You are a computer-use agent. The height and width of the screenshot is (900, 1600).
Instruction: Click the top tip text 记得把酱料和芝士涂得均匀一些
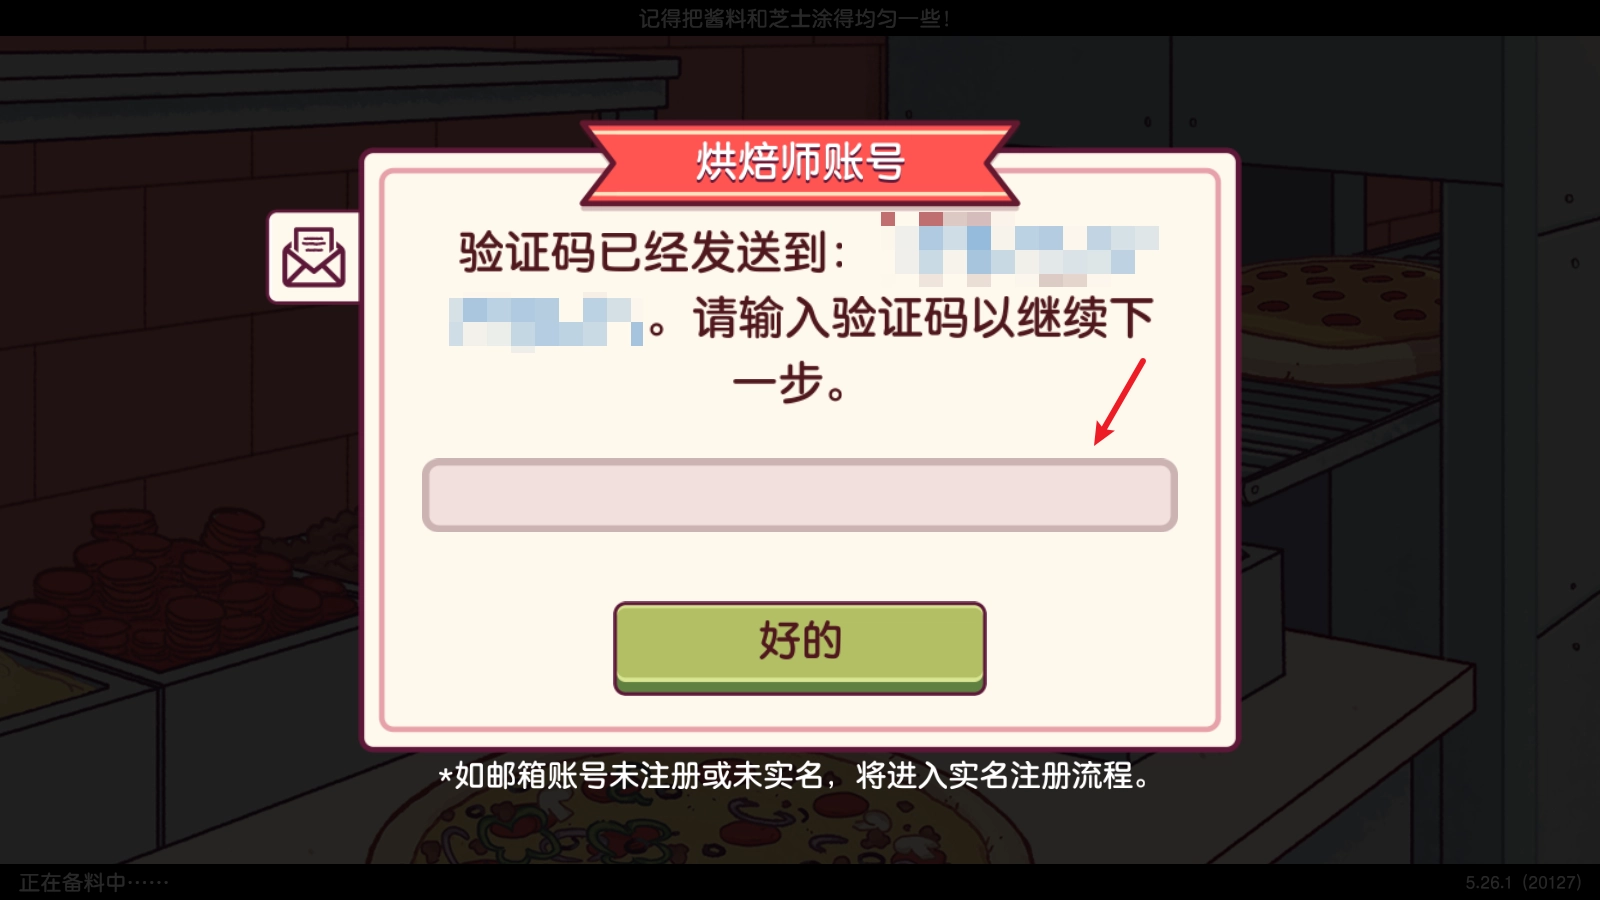point(794,18)
